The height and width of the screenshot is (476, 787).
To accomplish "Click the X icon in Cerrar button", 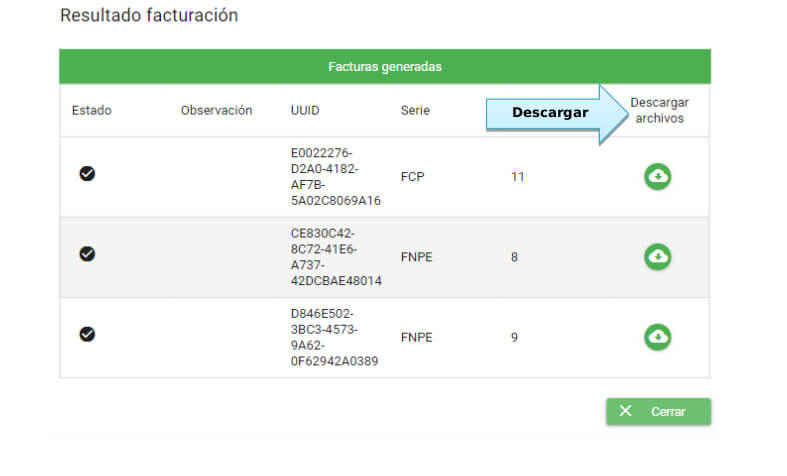I will [626, 411].
